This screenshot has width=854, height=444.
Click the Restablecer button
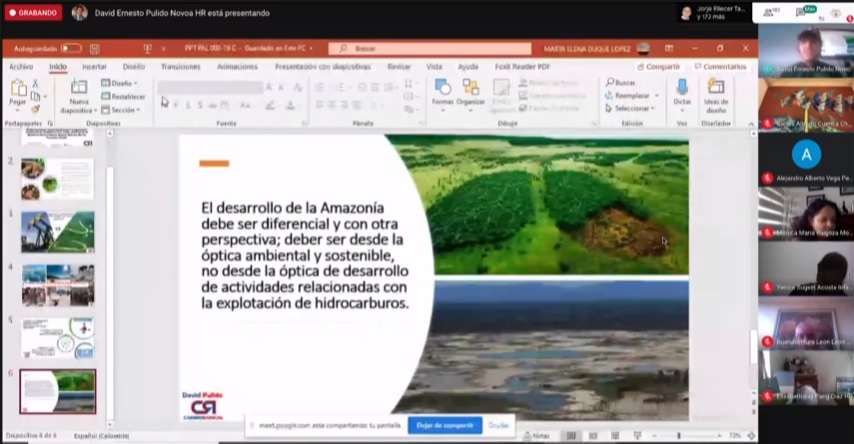tap(123, 96)
